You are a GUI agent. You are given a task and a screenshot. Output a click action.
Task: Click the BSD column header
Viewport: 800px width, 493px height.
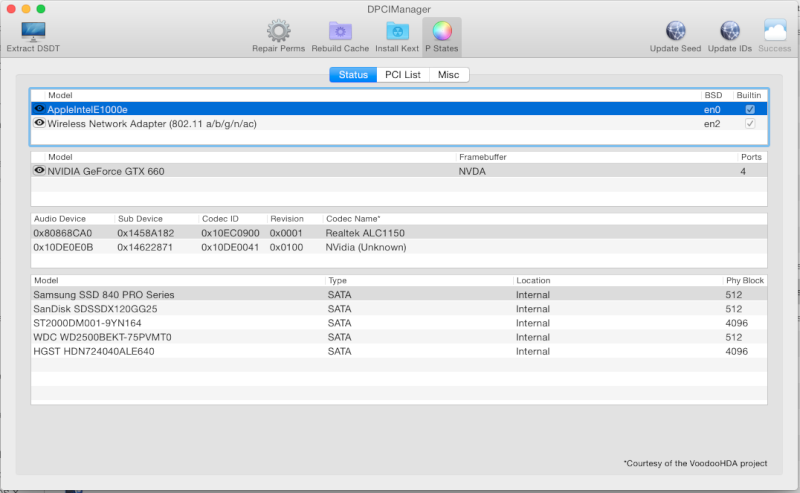coord(713,95)
